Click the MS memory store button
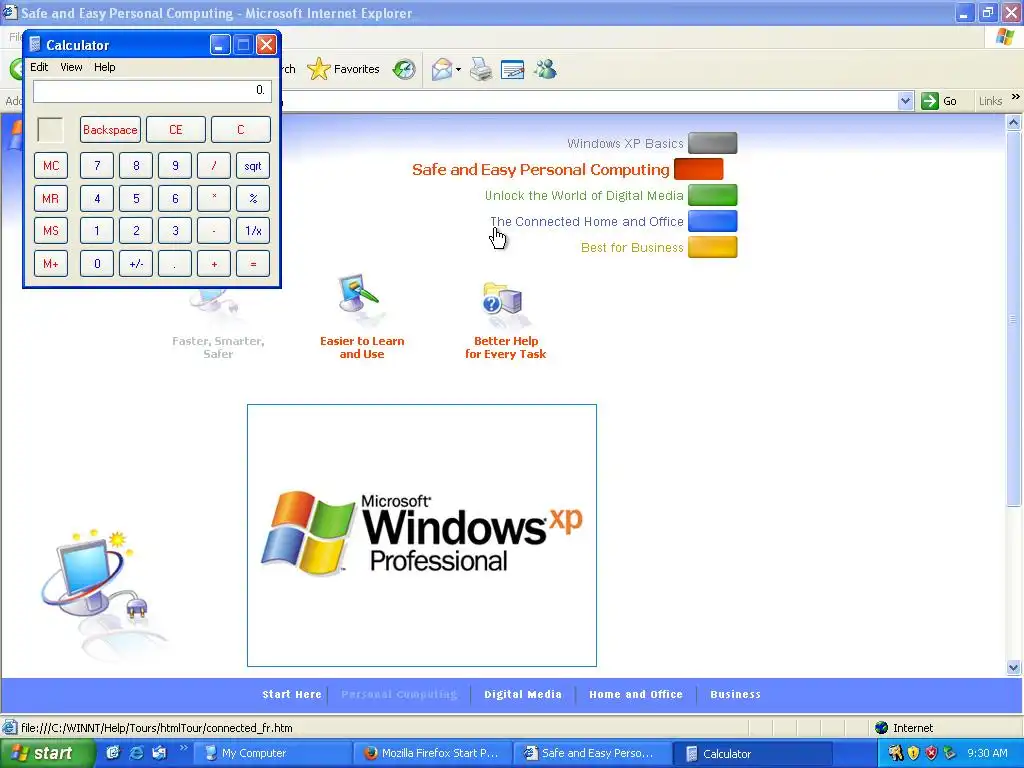Image resolution: width=1024 pixels, height=768 pixels. pos(51,231)
